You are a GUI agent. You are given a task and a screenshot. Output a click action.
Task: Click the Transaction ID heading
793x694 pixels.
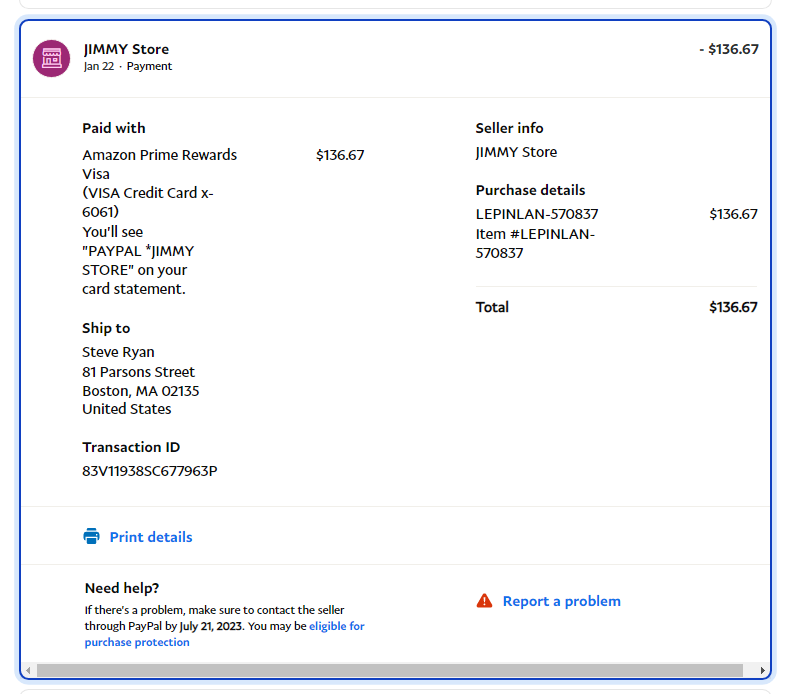[x=131, y=447]
